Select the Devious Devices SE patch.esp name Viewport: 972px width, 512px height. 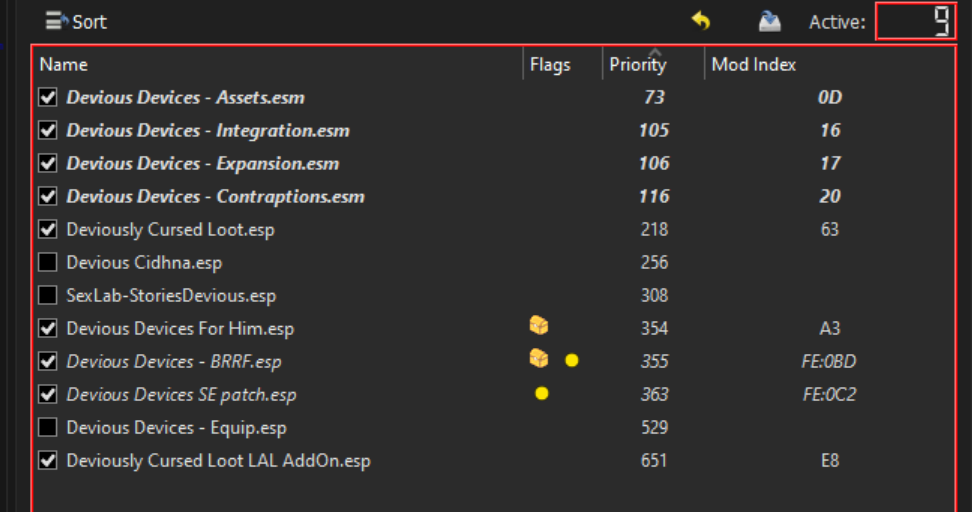pyautogui.click(x=181, y=394)
